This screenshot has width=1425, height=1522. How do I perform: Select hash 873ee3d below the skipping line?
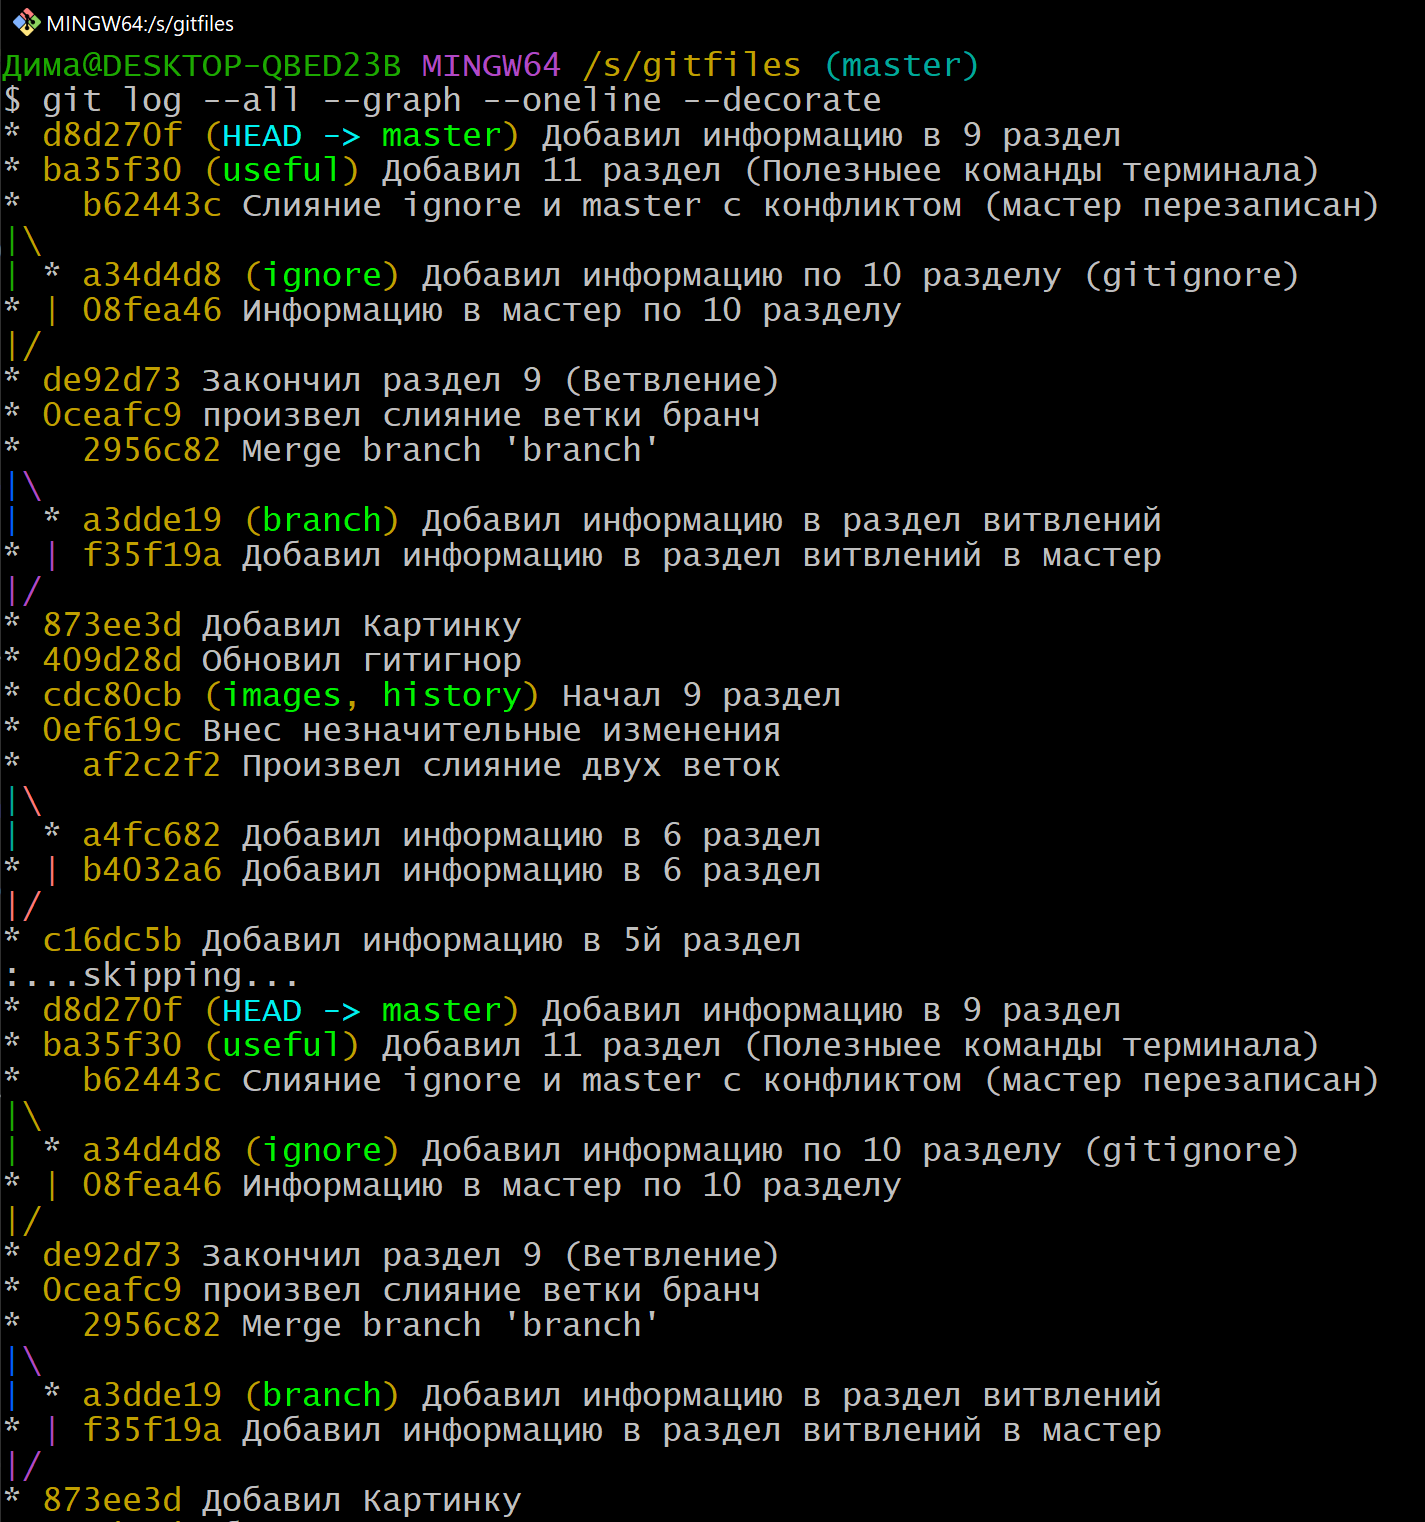[x=112, y=1500]
